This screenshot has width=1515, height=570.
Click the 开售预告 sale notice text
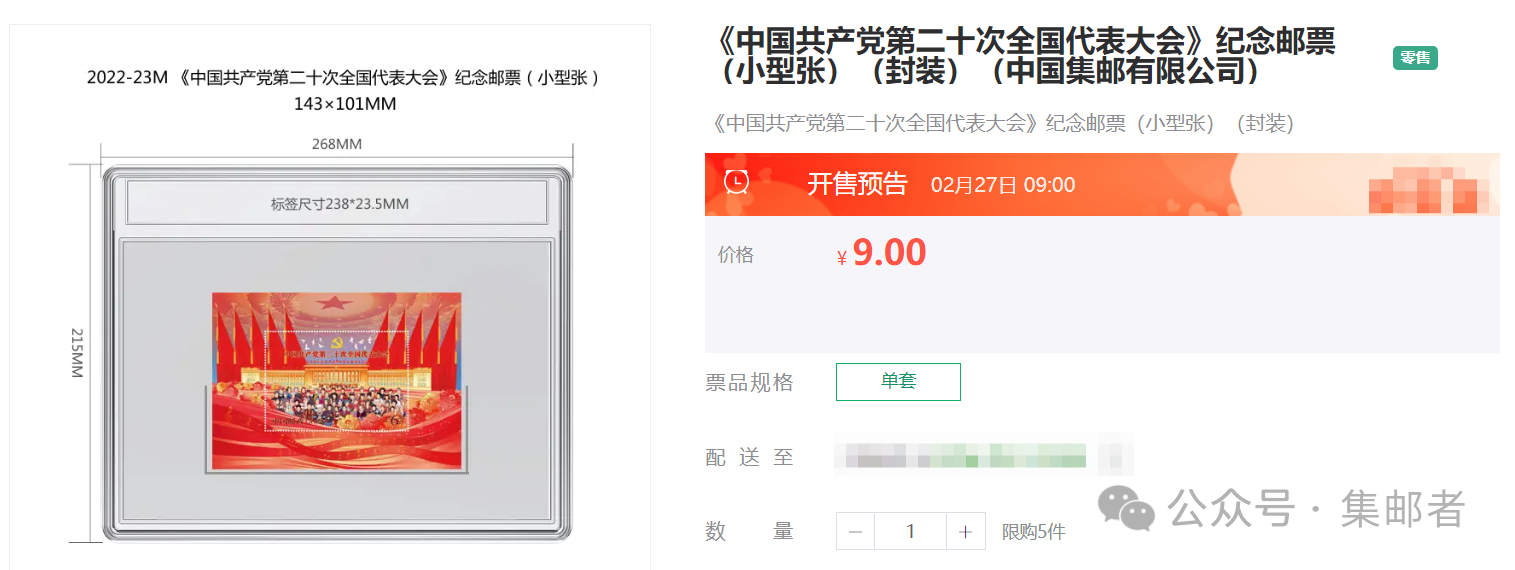(x=857, y=184)
